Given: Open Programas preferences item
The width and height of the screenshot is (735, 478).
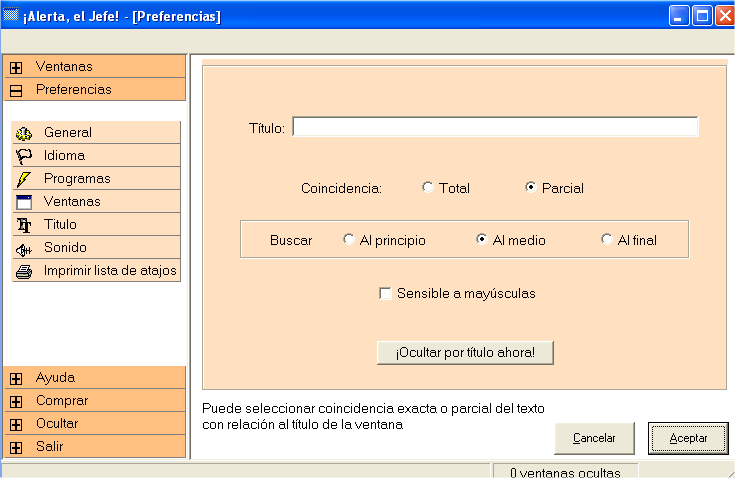Looking at the screenshot, I should coord(96,179).
